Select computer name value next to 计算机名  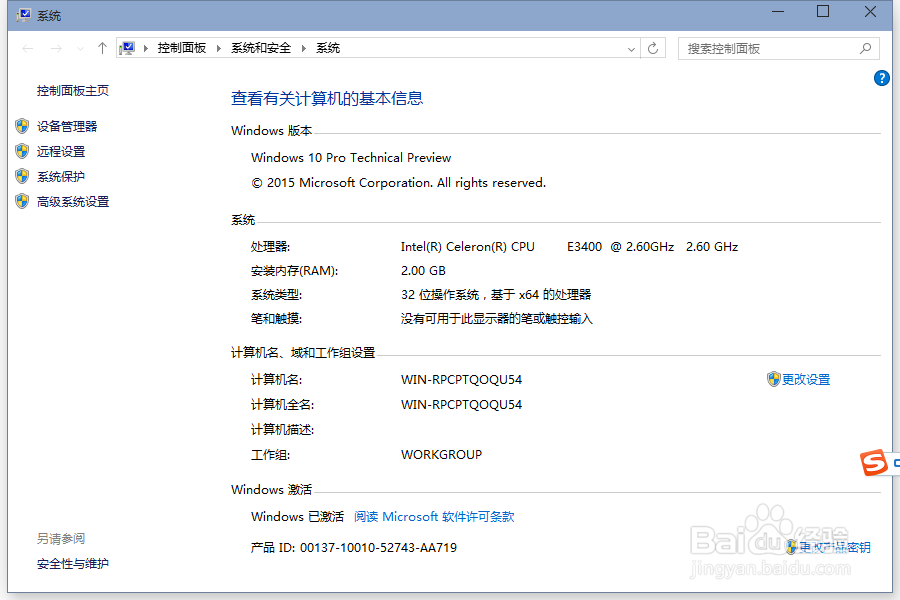(x=461, y=380)
